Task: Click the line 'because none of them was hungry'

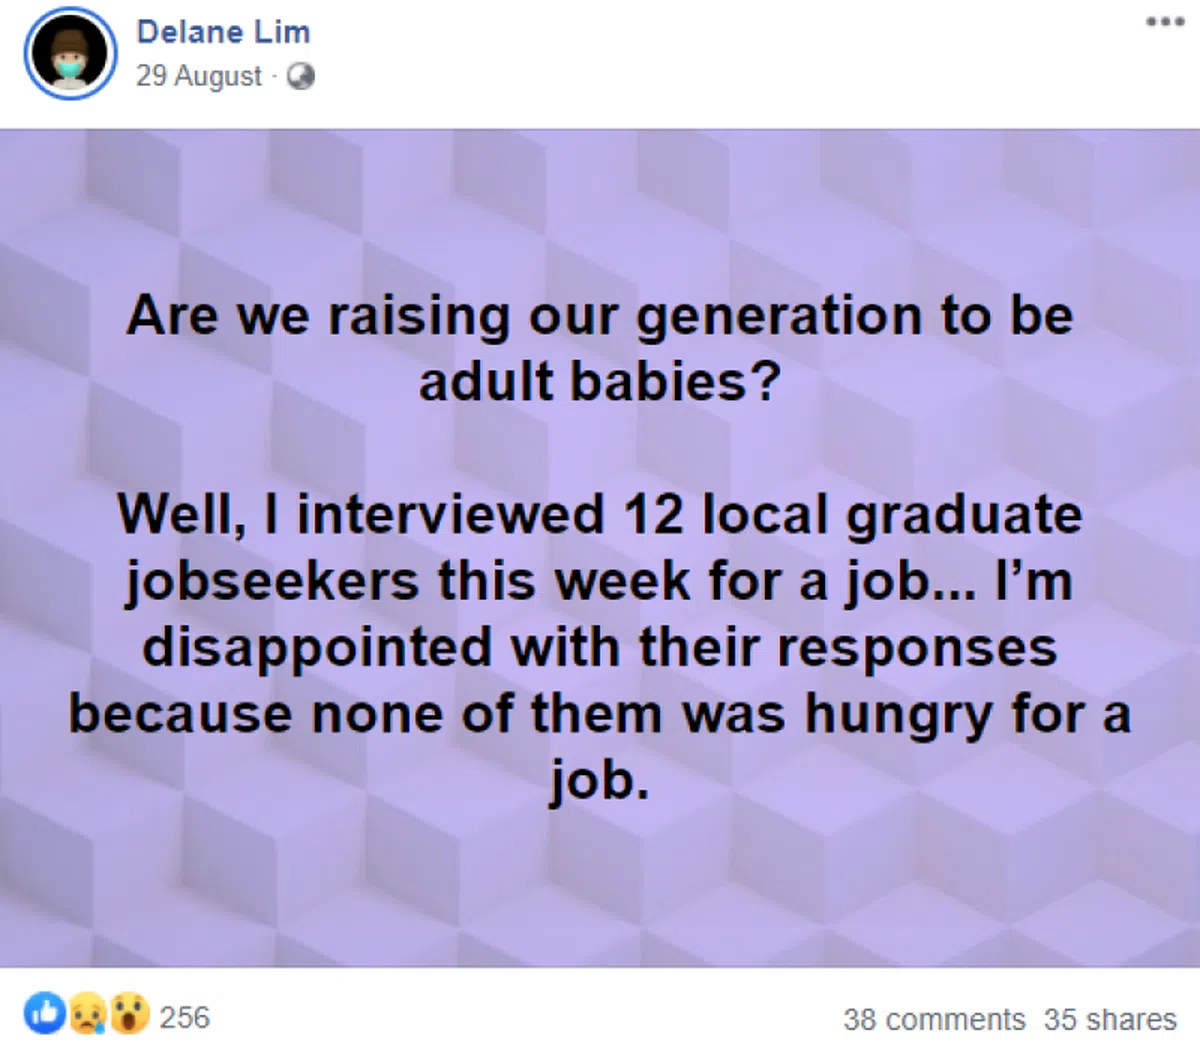Action: [600, 714]
